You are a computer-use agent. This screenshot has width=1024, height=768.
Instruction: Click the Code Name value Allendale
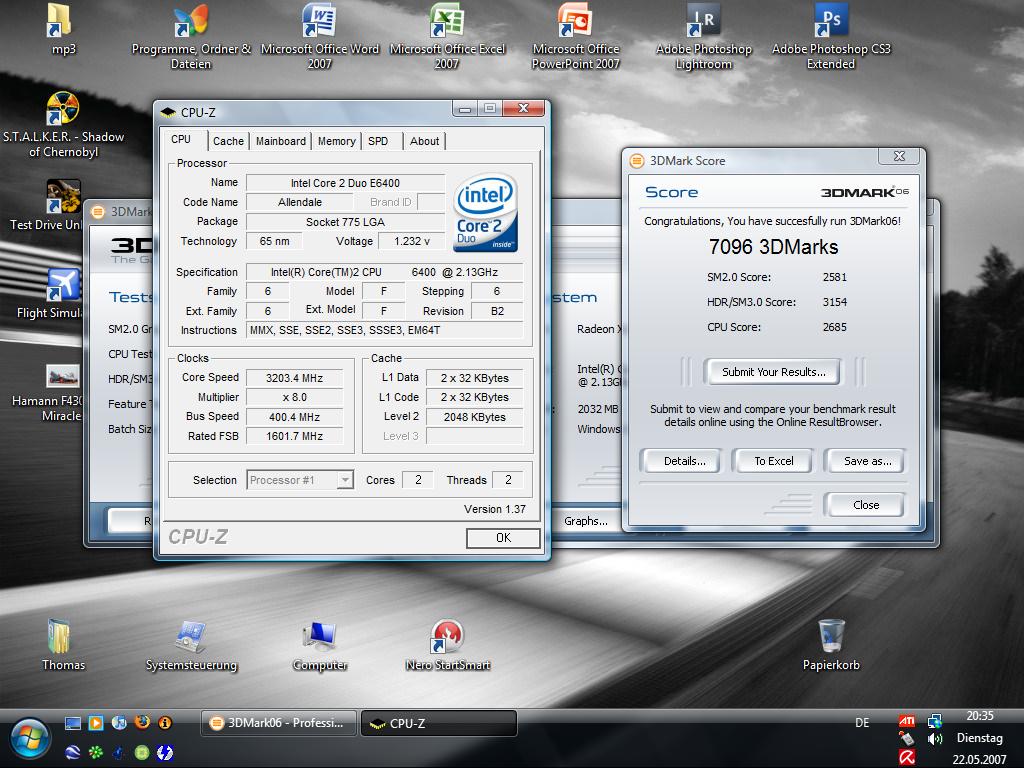300,202
